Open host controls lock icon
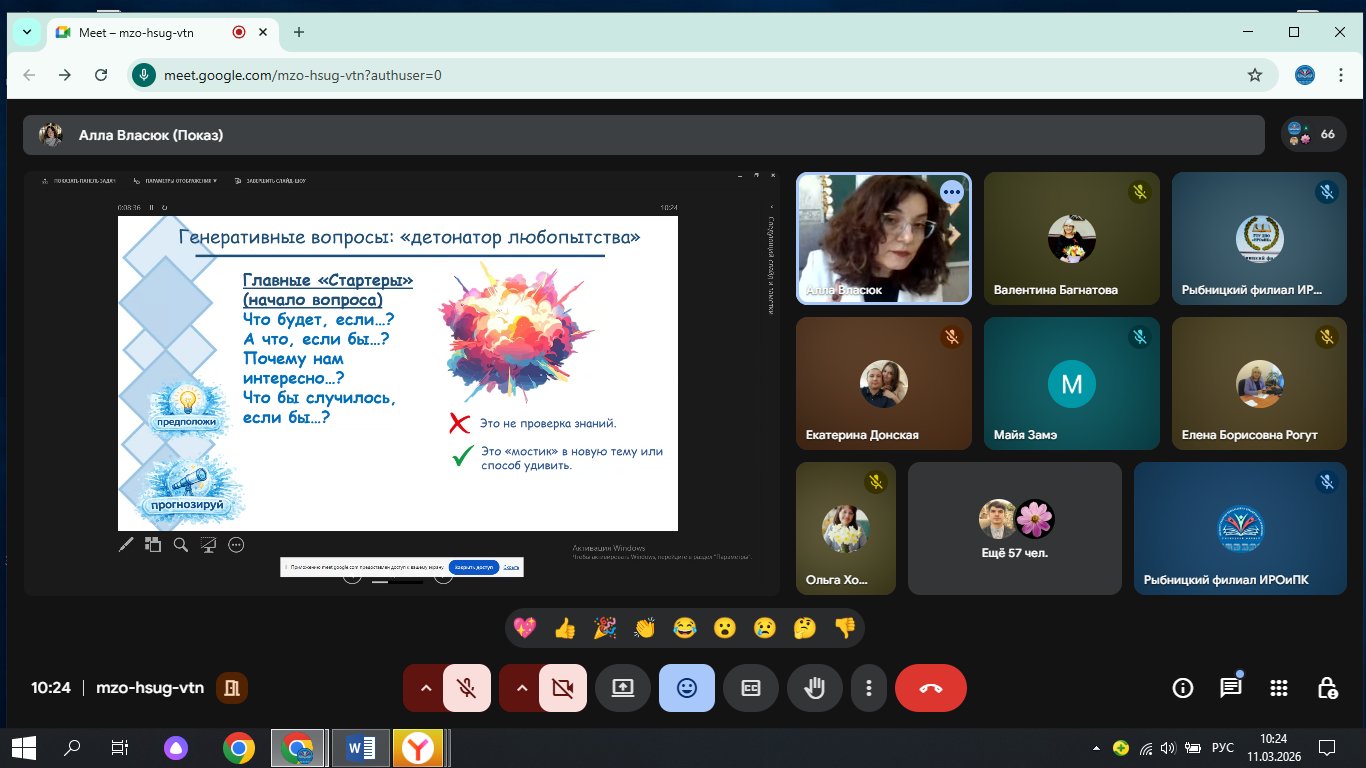Viewport: 1366px width, 768px height. click(1327, 688)
